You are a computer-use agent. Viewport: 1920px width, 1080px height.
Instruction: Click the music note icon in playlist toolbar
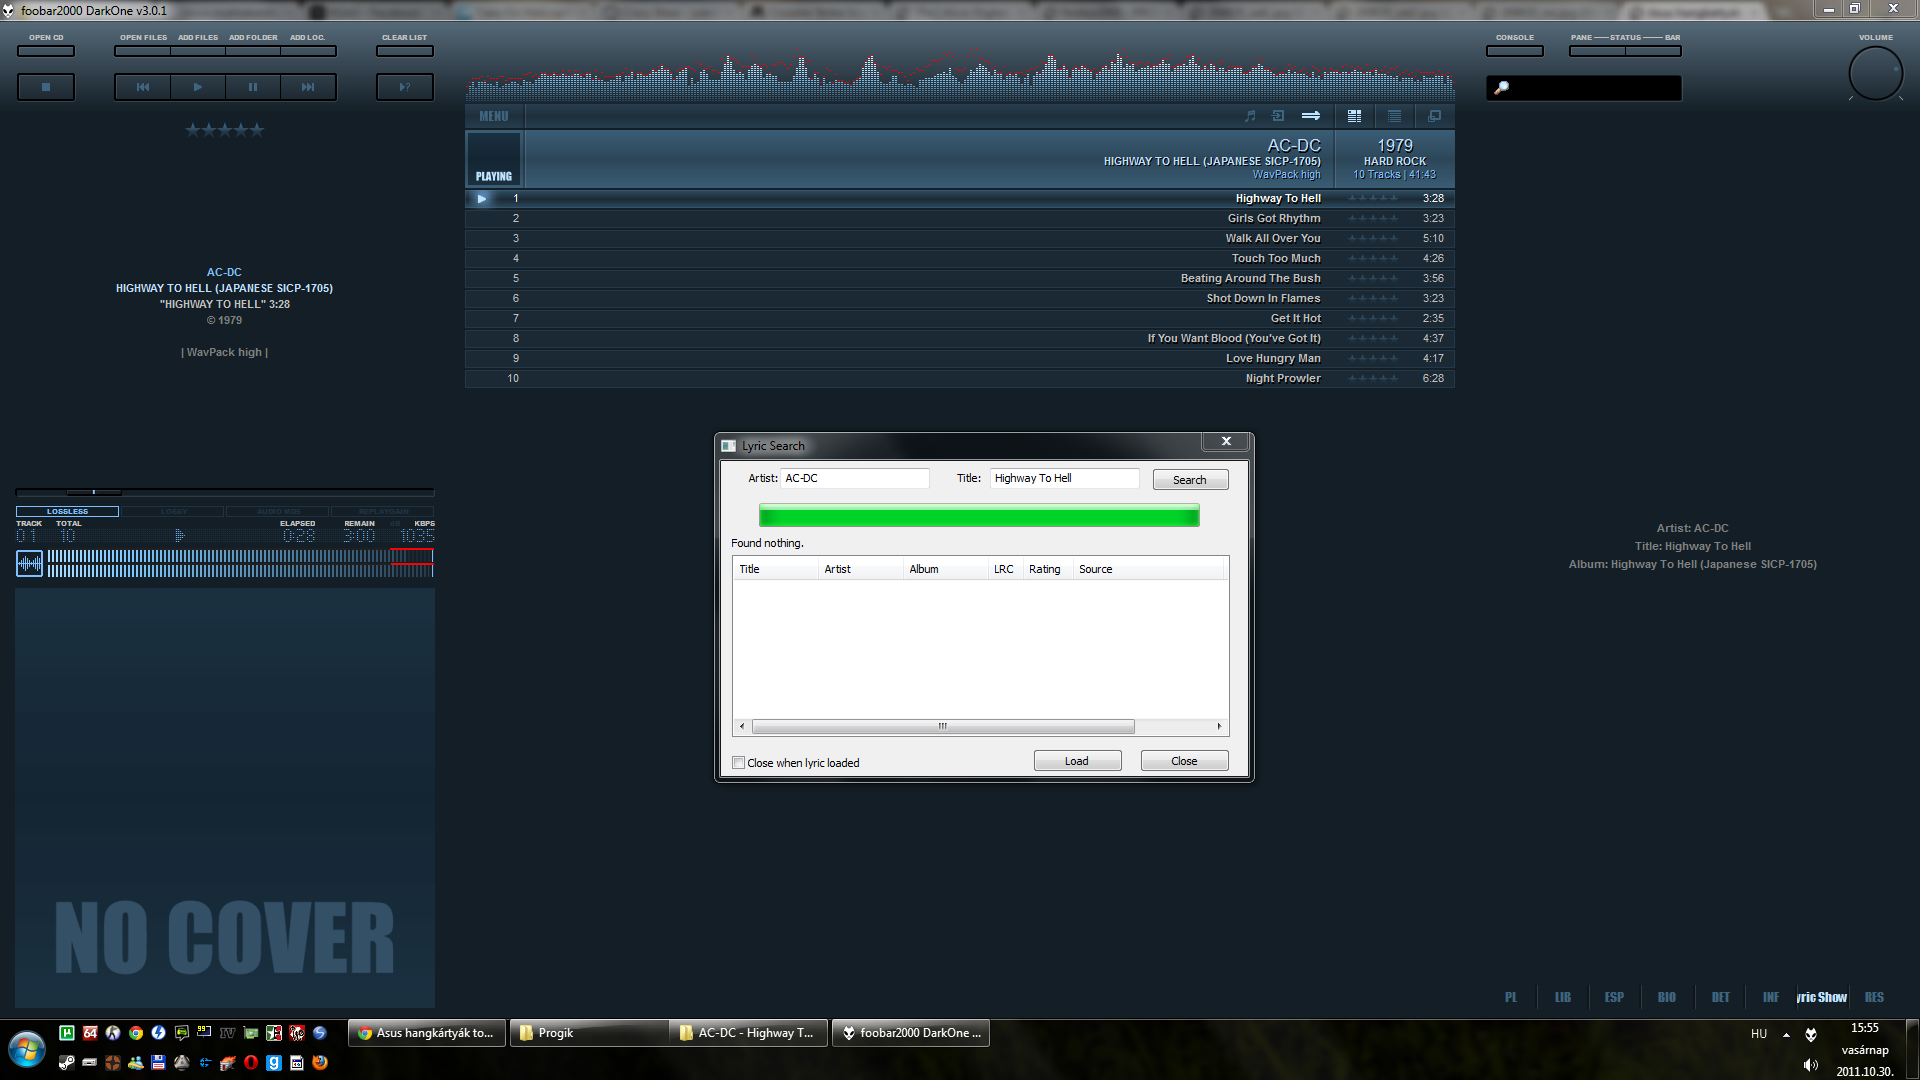(x=1250, y=116)
